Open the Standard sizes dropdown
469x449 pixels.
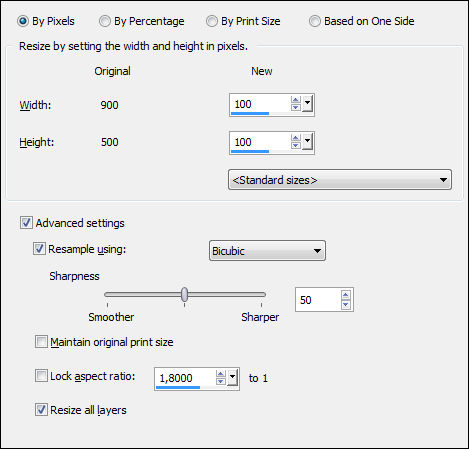340,180
